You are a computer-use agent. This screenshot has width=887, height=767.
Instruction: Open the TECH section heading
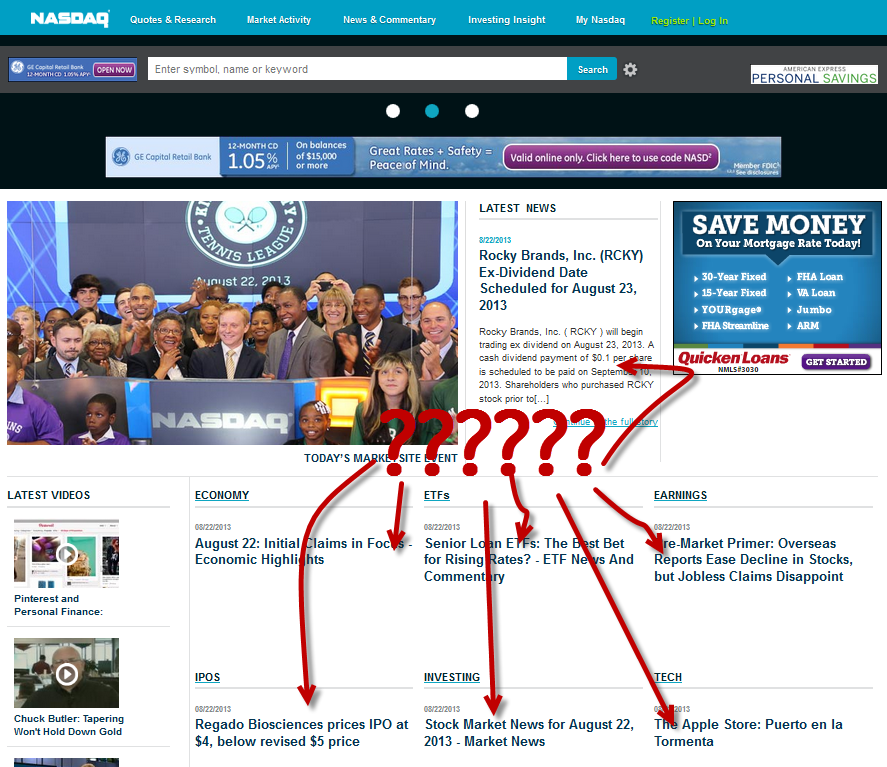(668, 677)
